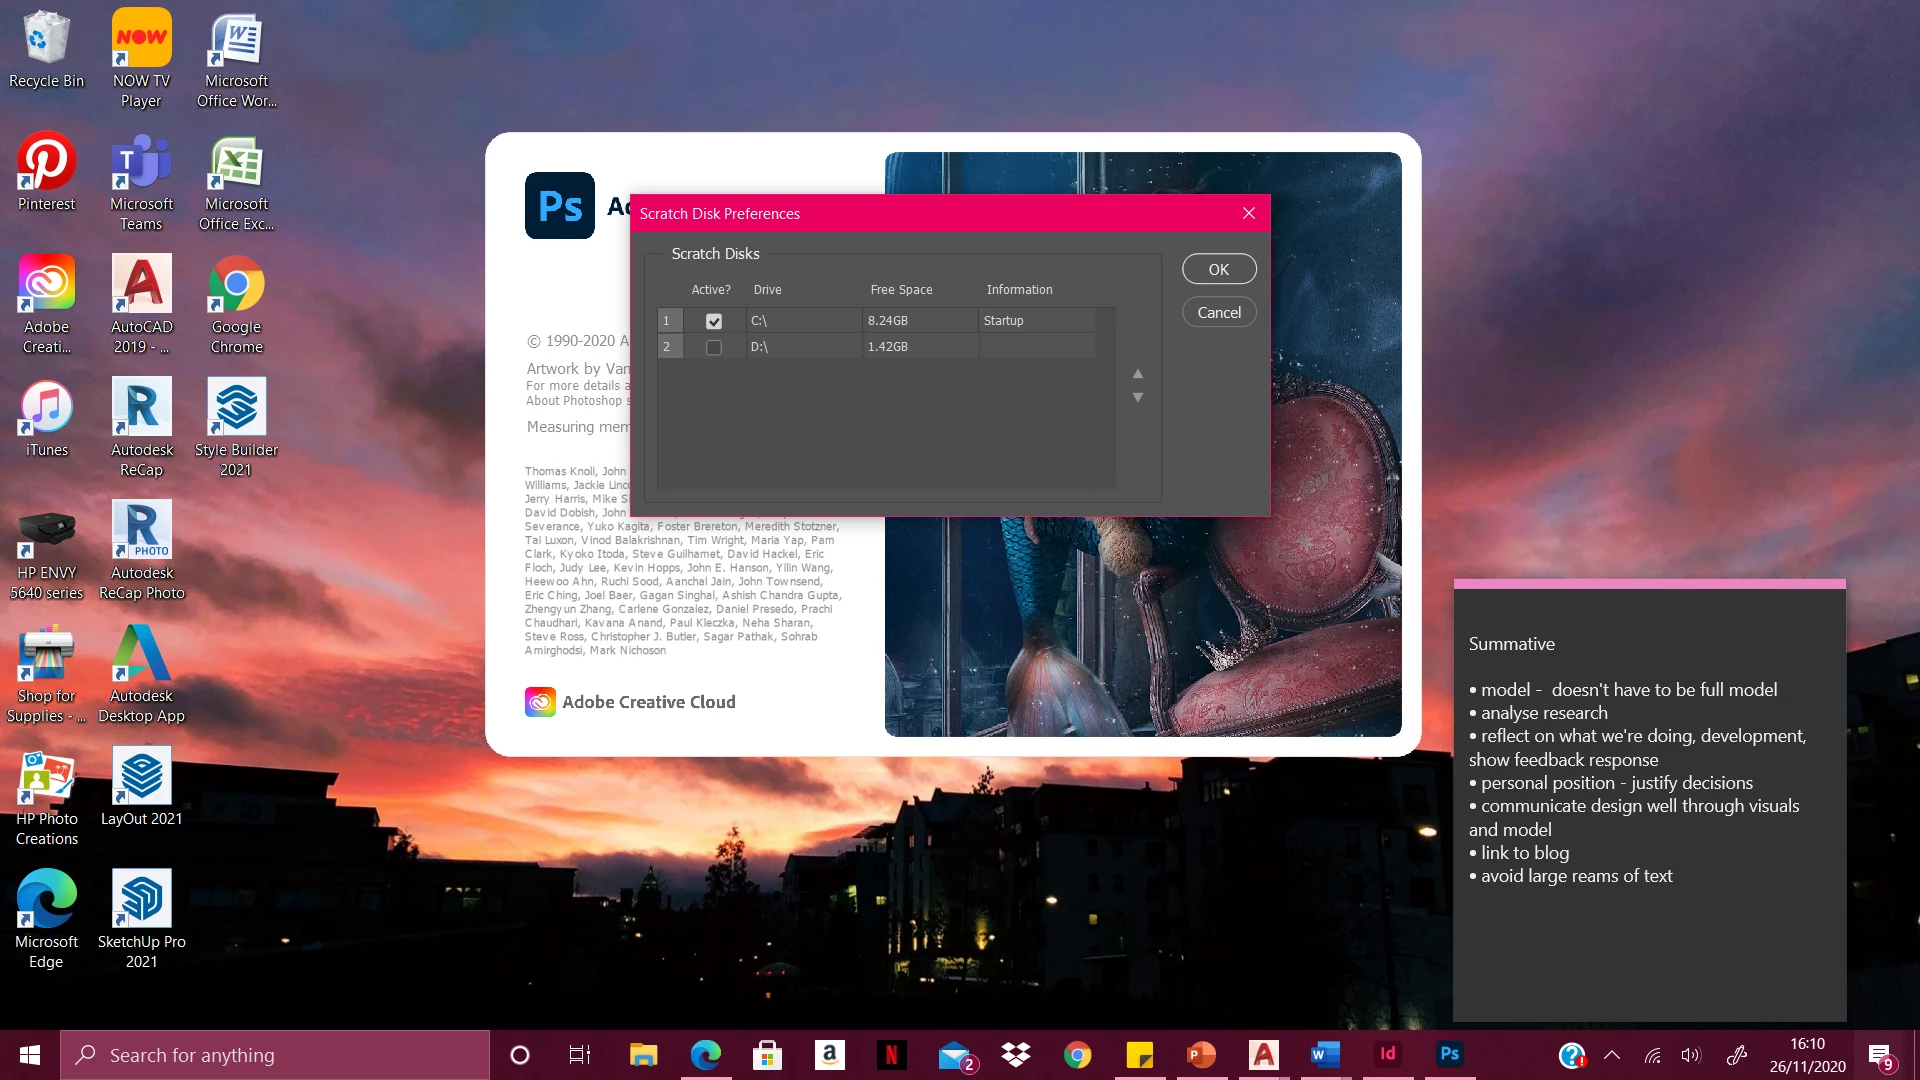Enable the D:\ drive as scratch disk
Screen dimensions: 1920x1080
point(713,347)
